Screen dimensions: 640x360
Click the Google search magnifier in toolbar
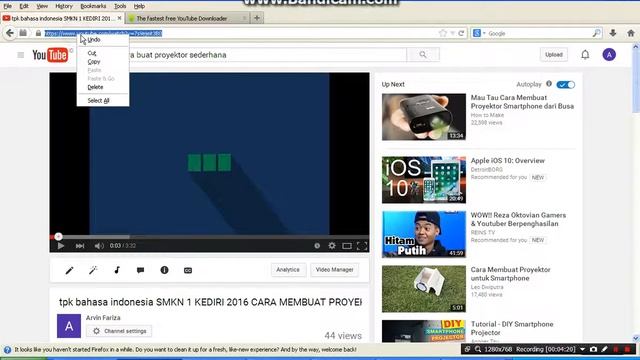coord(596,33)
